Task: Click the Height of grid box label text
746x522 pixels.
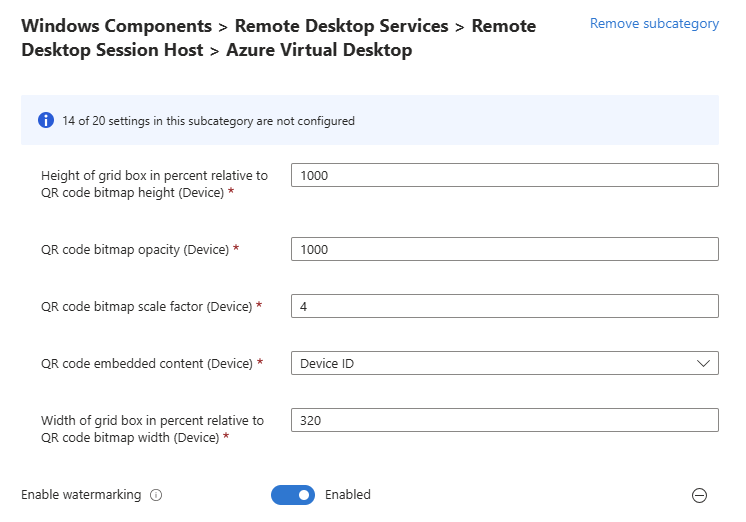Action: coord(154,184)
